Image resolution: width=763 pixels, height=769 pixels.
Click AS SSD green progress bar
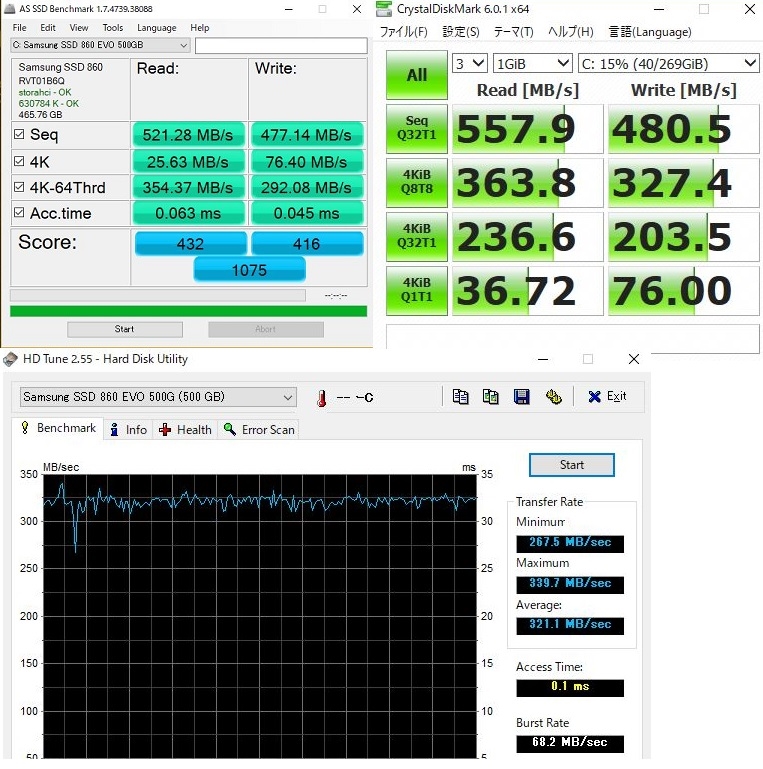(188, 311)
